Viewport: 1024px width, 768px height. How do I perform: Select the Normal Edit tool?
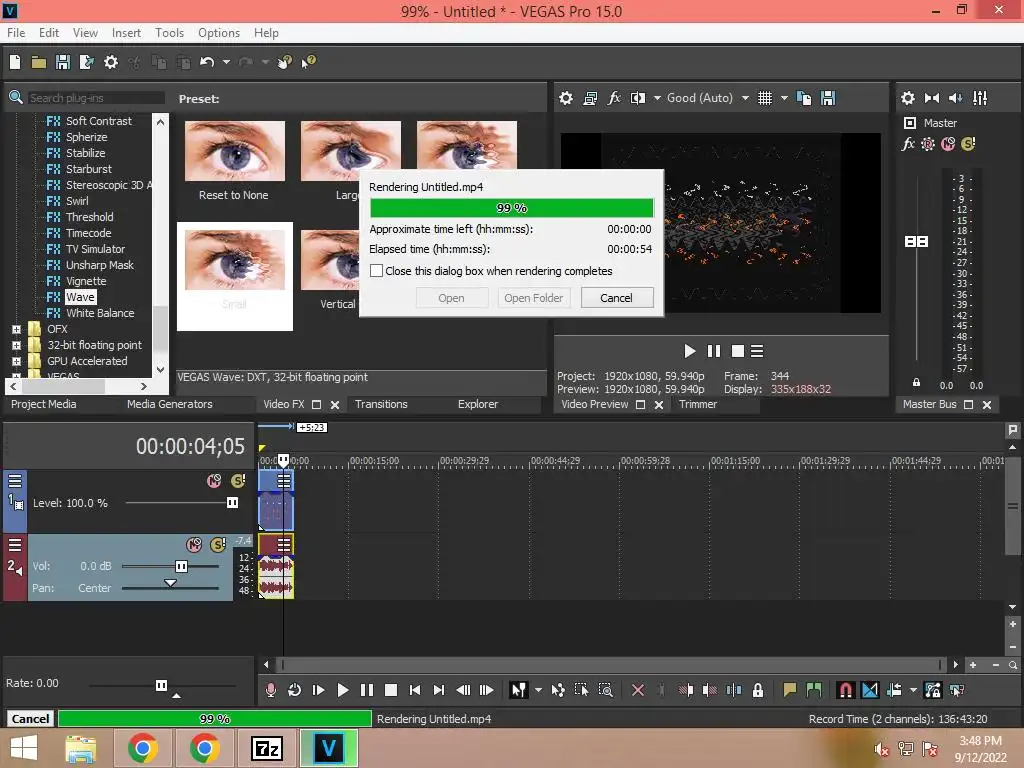click(x=519, y=690)
